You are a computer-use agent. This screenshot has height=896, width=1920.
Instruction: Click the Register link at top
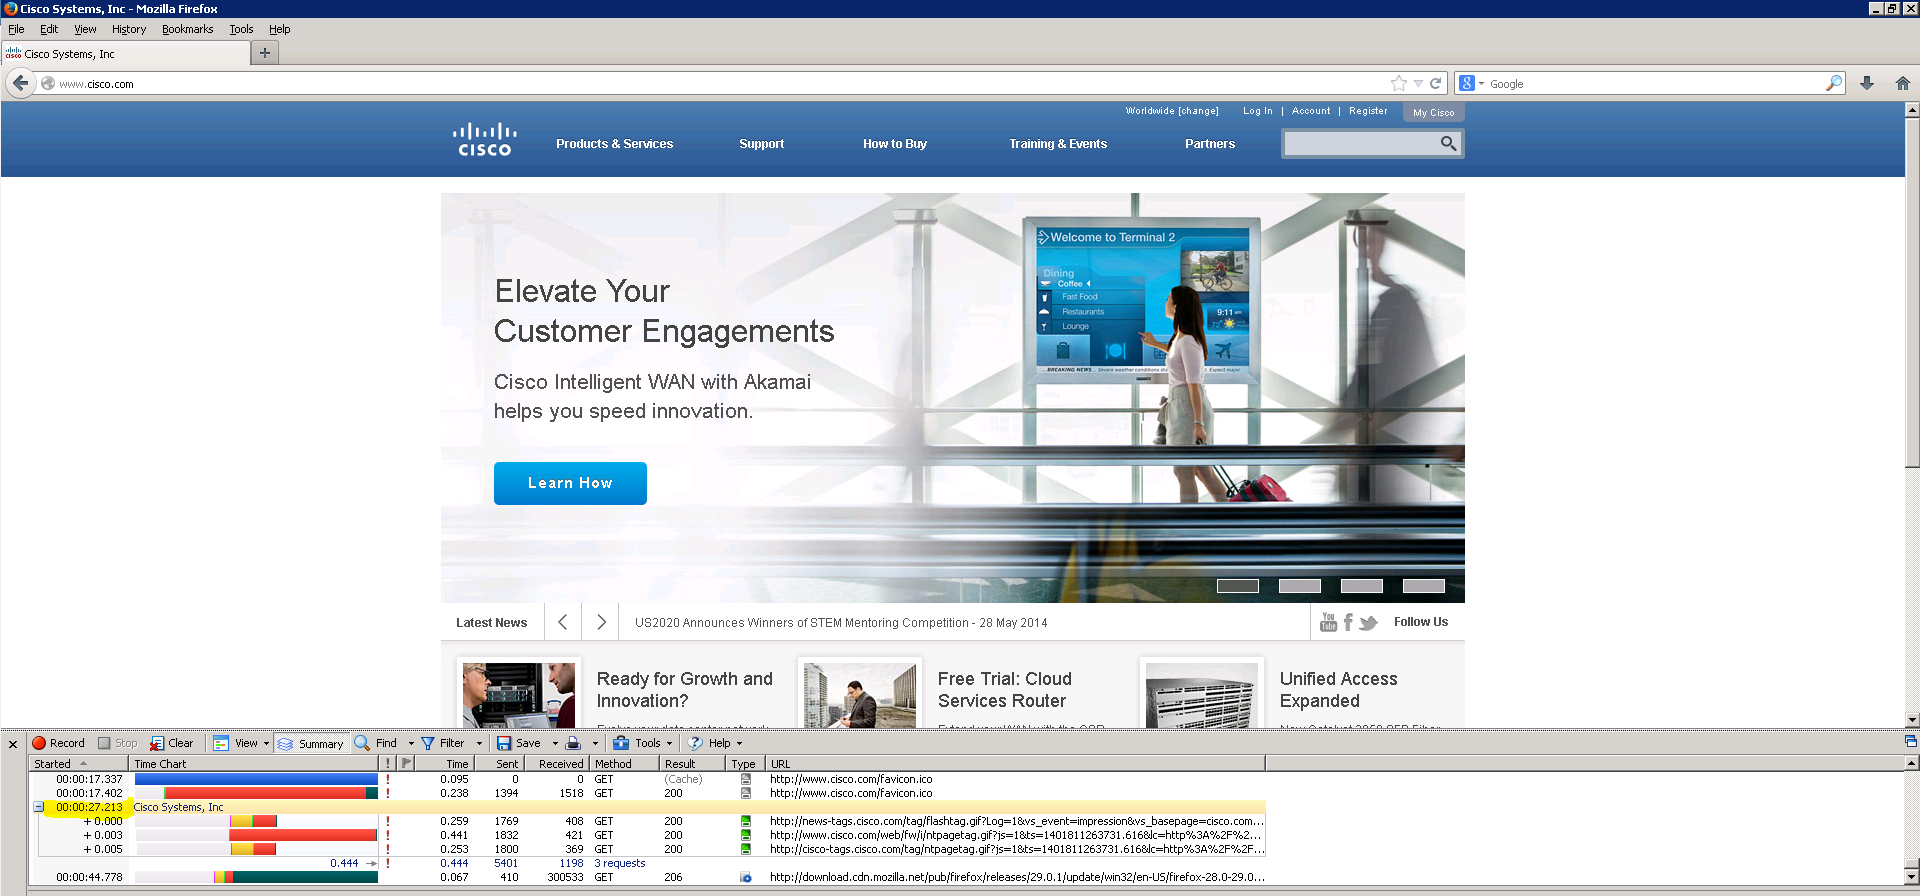tap(1367, 111)
